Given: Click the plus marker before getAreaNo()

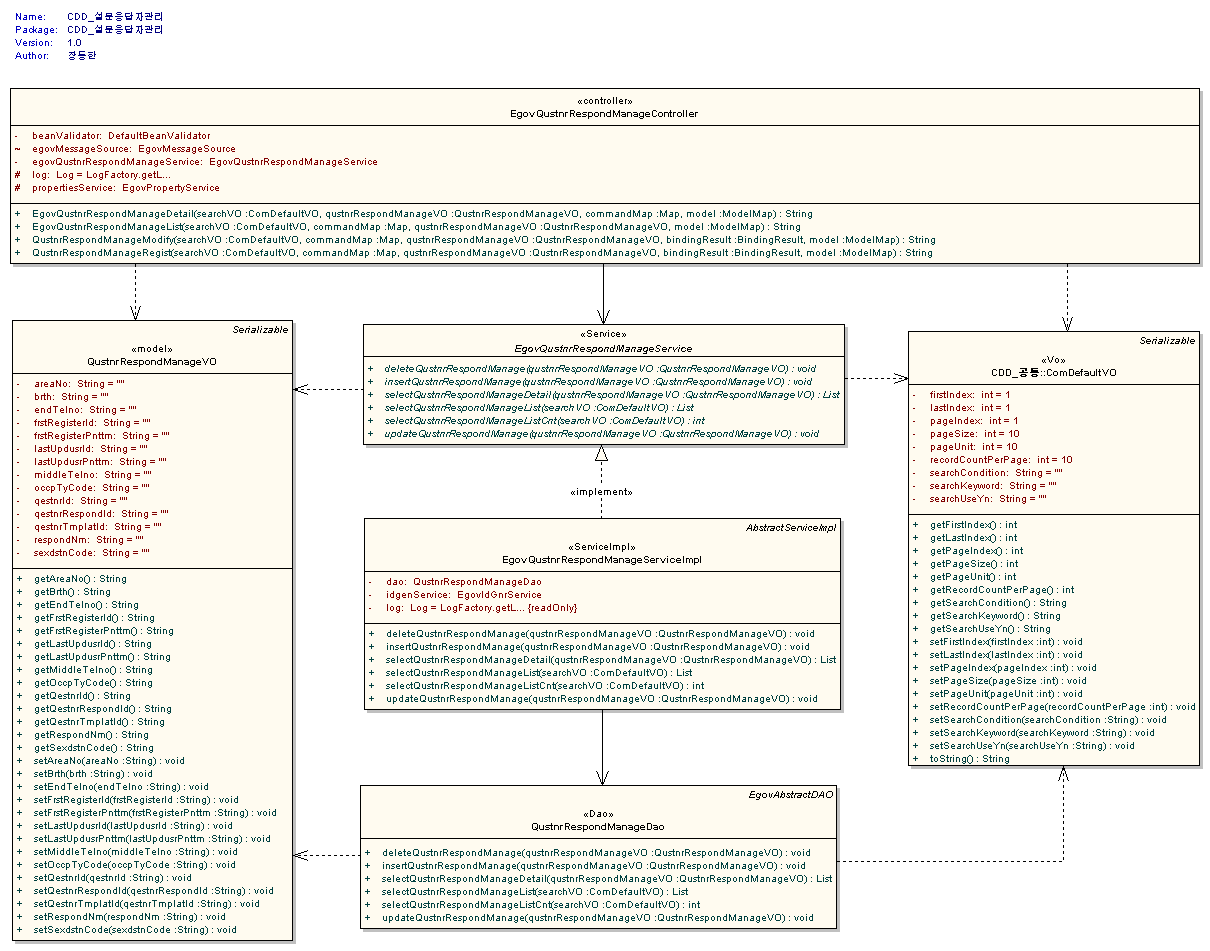Looking at the screenshot, I should [19, 579].
